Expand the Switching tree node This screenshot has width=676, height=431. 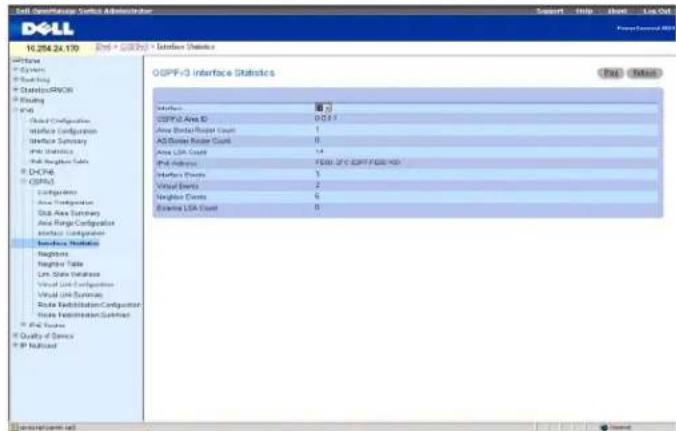[16, 79]
